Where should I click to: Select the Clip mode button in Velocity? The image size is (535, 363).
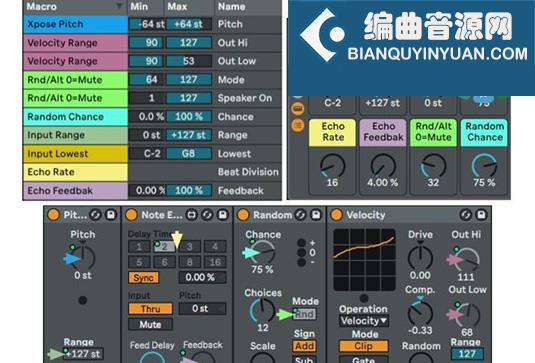(x=364, y=346)
